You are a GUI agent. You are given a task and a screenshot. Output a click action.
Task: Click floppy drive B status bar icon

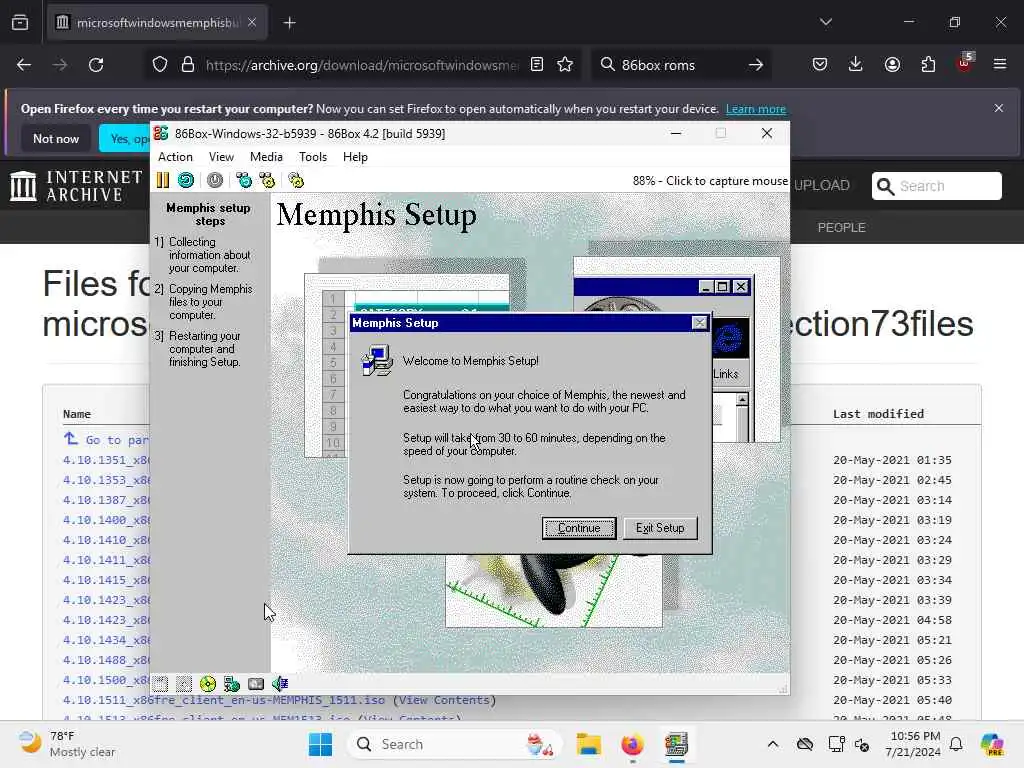[x=184, y=684]
